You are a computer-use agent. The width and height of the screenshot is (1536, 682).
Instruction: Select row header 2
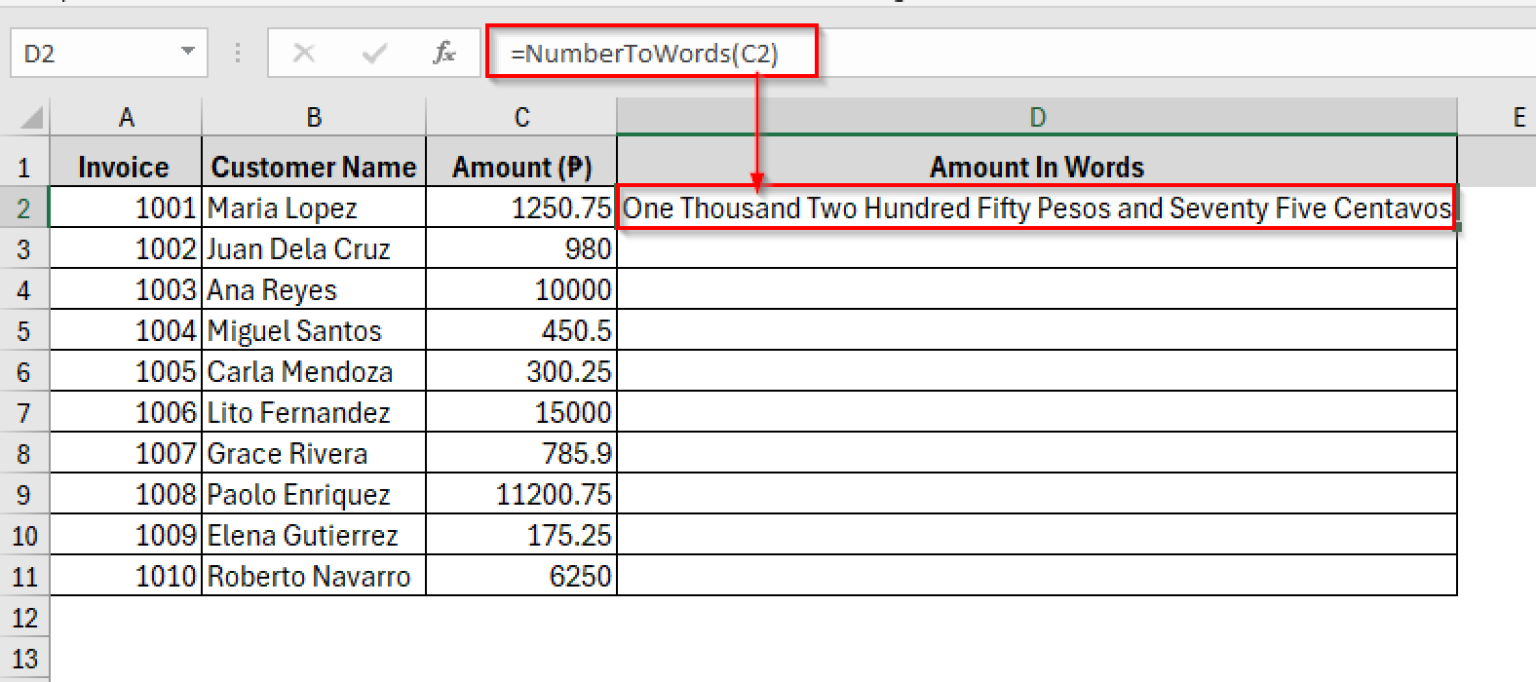pyautogui.click(x=25, y=207)
